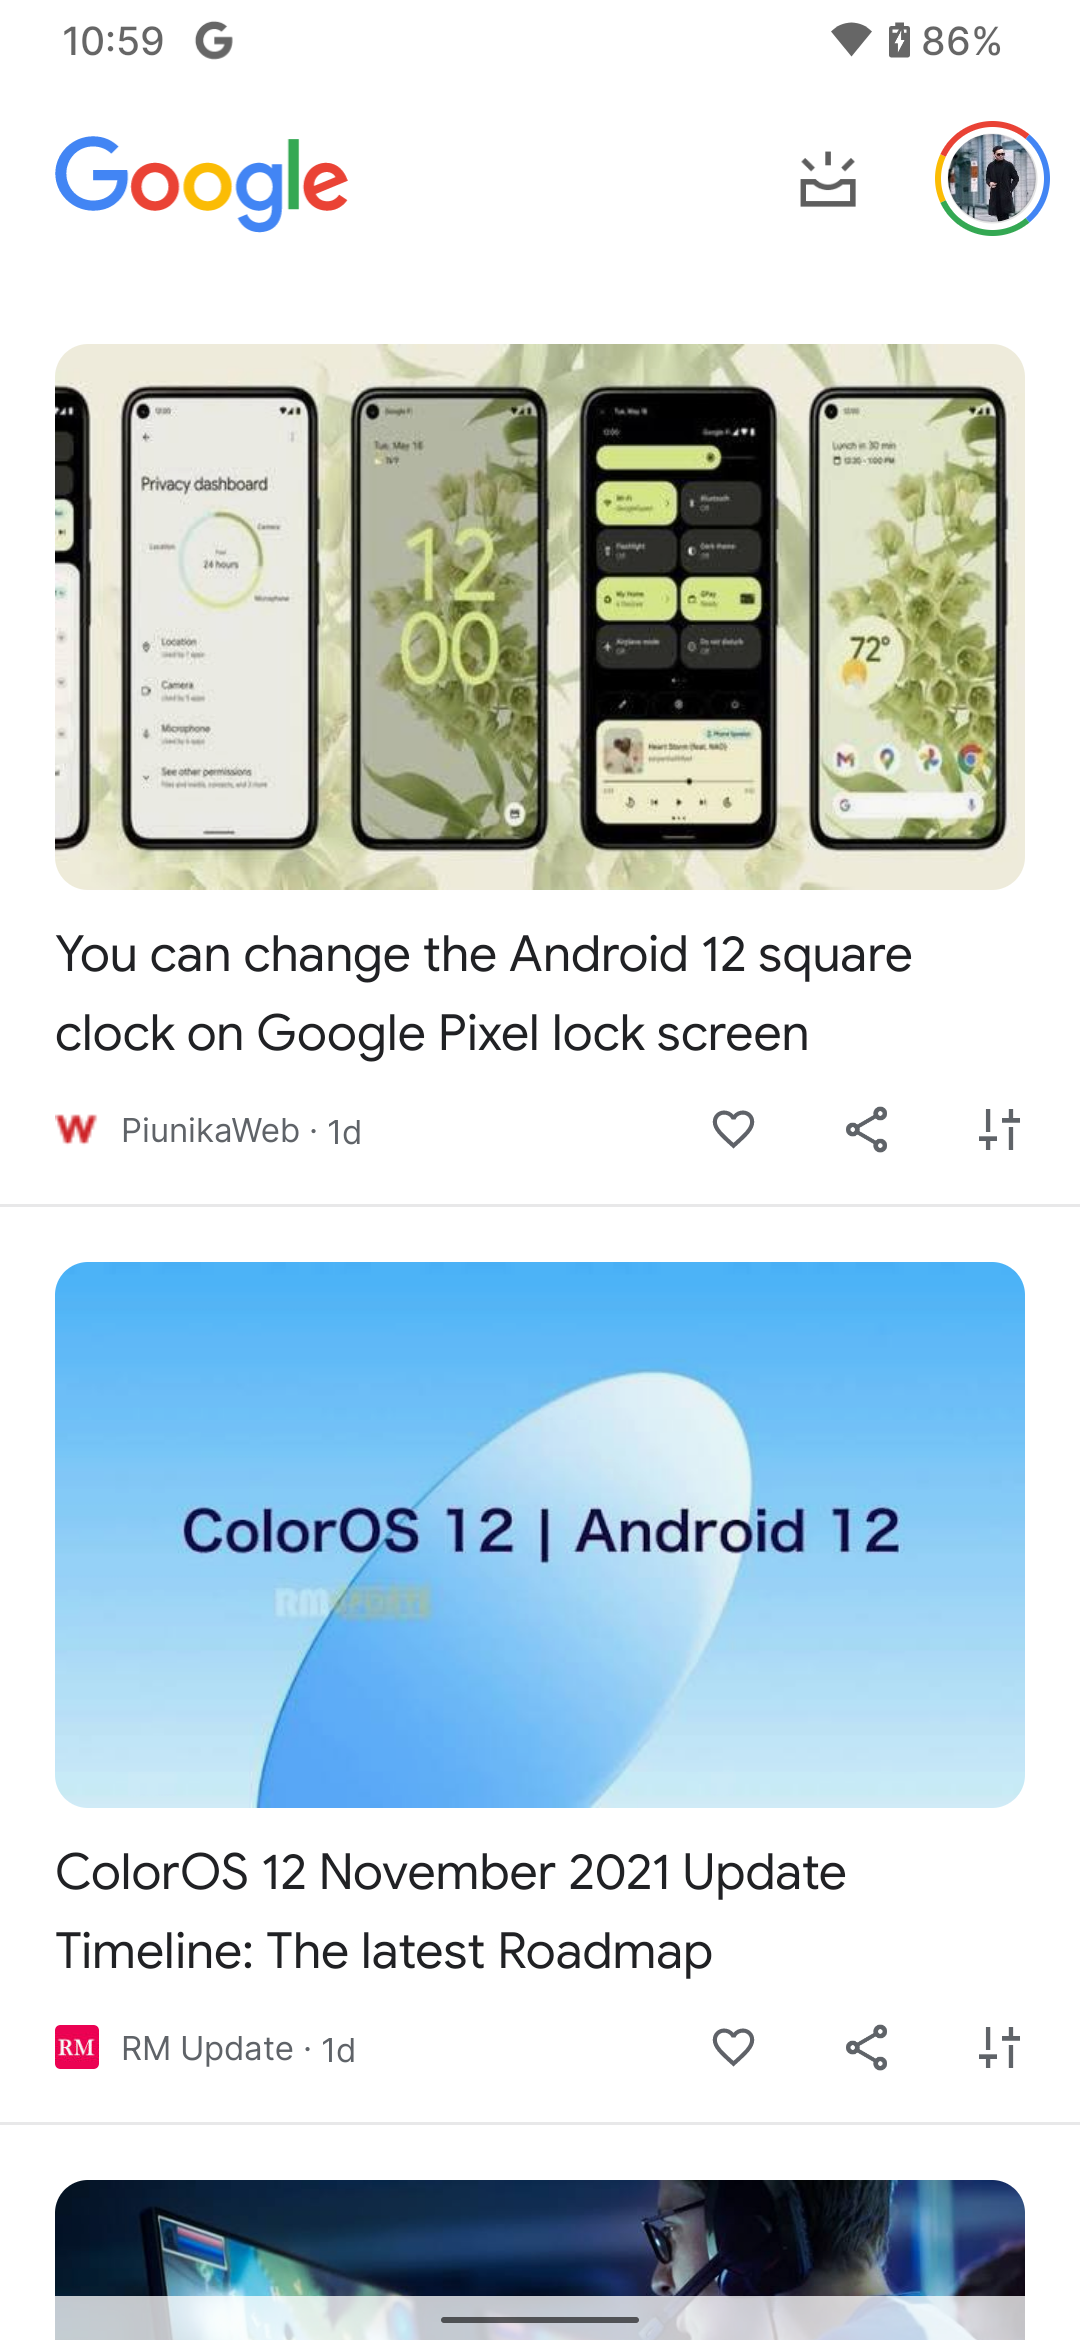Read 'ColorOS 12 November 2021 Update Timeline' headline
Screen dimensions: 1080x2340
click(x=451, y=1911)
